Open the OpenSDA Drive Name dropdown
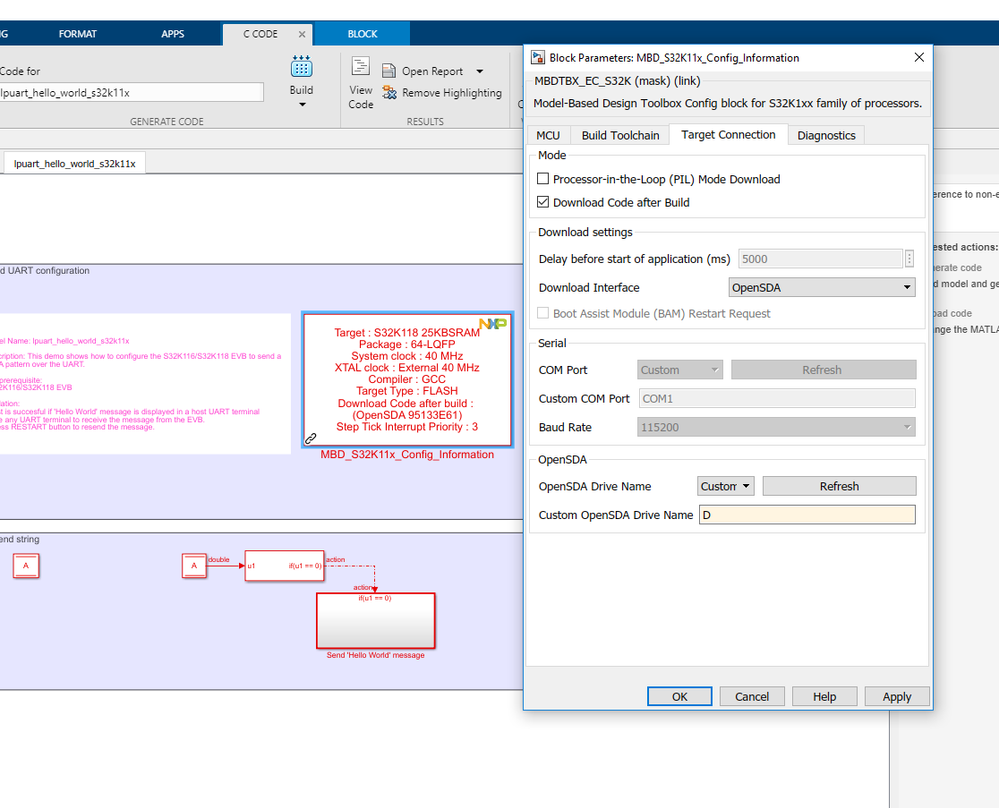This screenshot has height=808, width=999. 726,486
